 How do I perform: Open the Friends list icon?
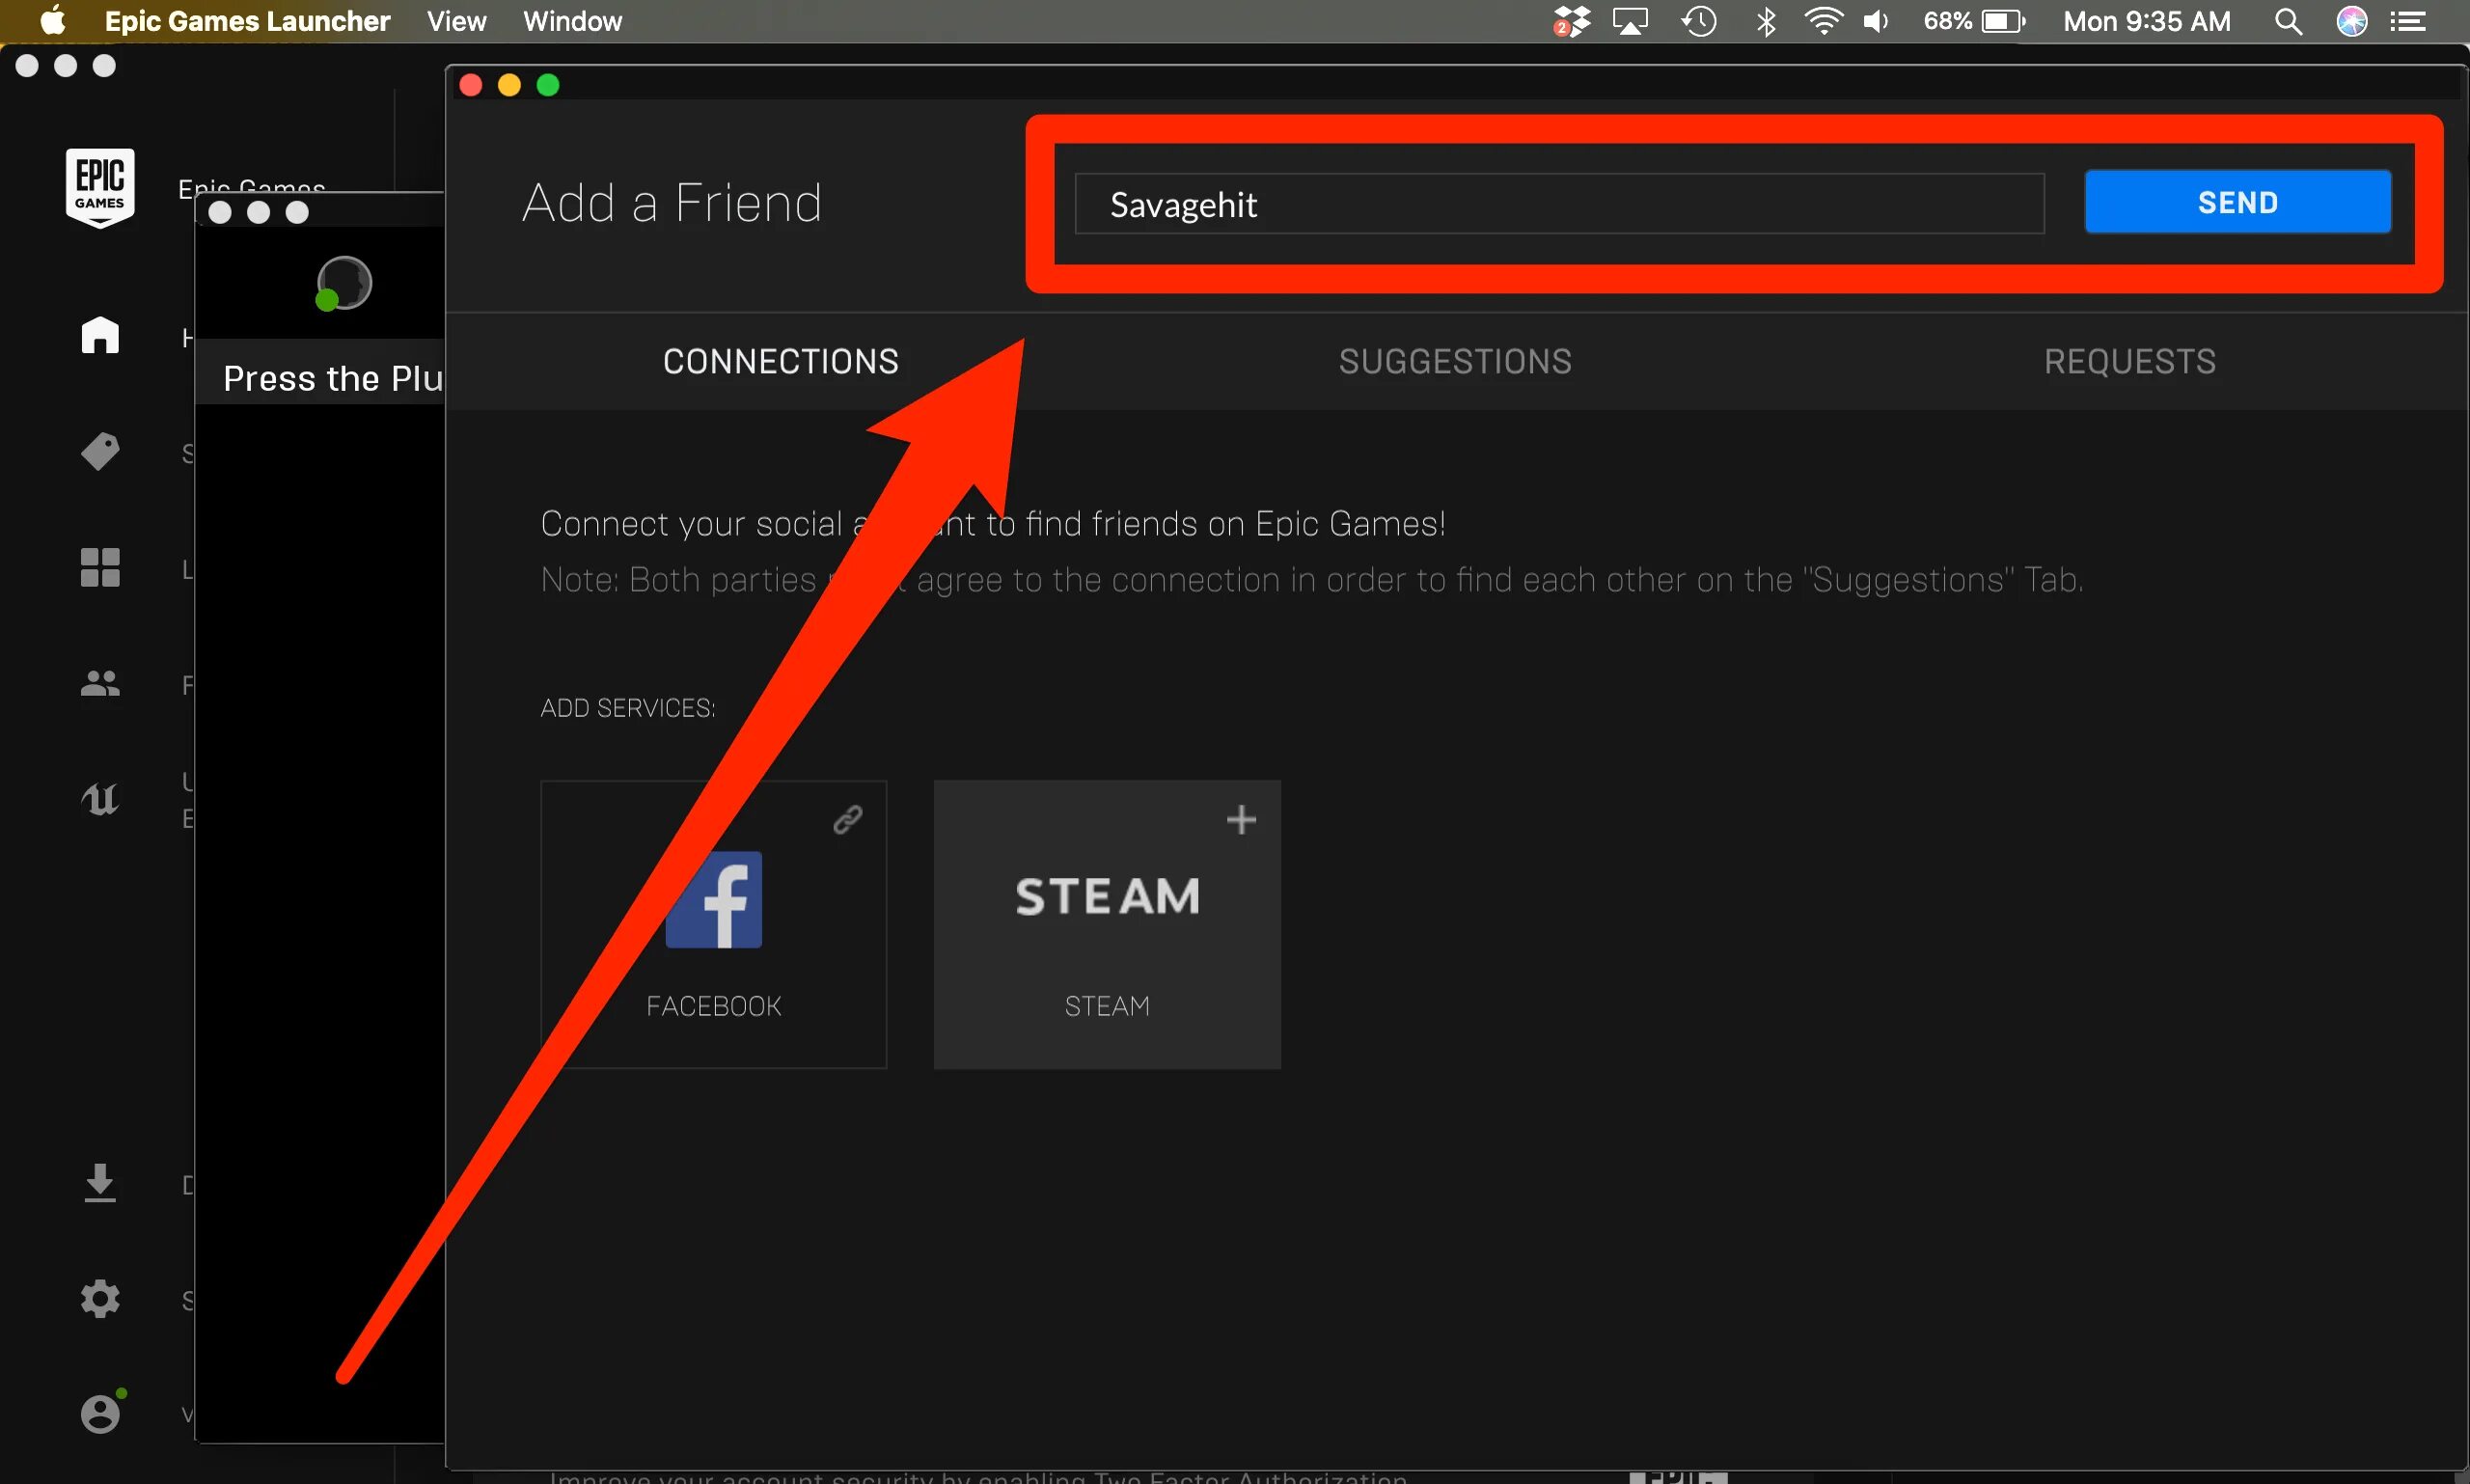[x=100, y=685]
